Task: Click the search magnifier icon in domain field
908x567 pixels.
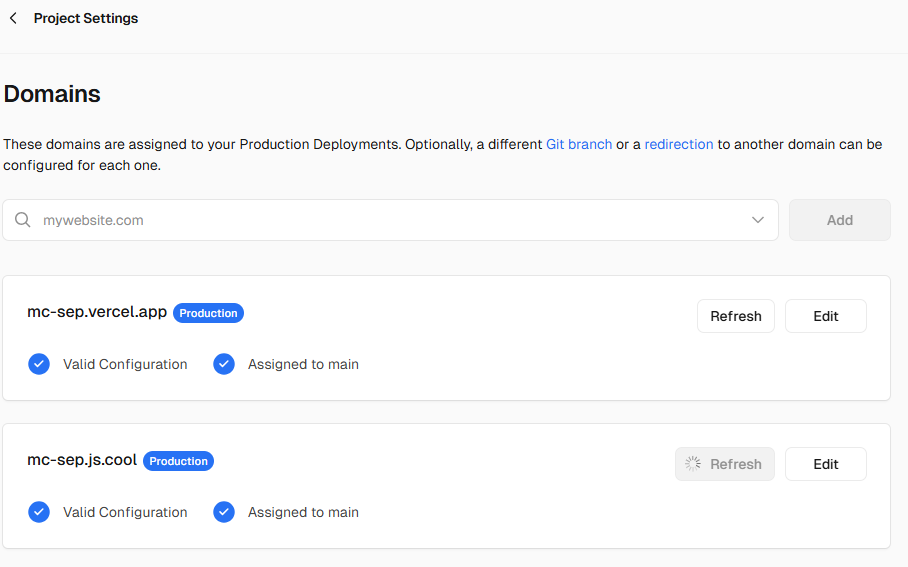Action: click(23, 220)
